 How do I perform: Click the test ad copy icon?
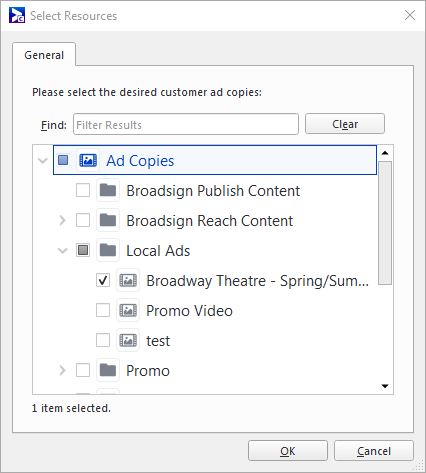(128, 340)
